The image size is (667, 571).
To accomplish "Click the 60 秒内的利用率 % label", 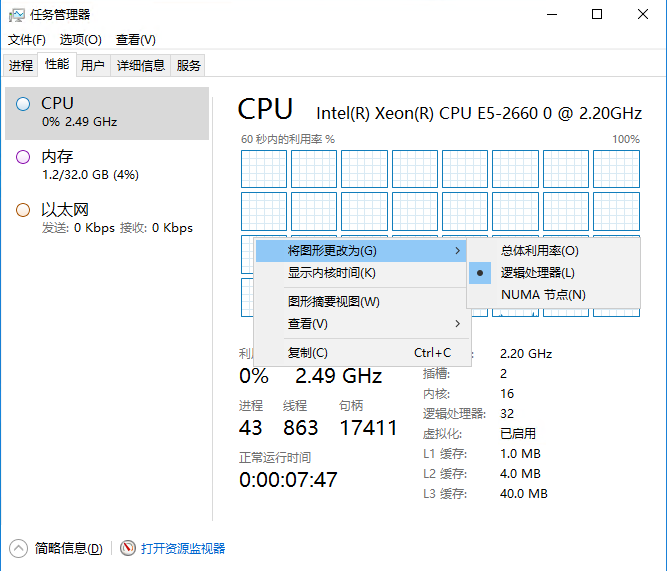I will click(x=288, y=139).
